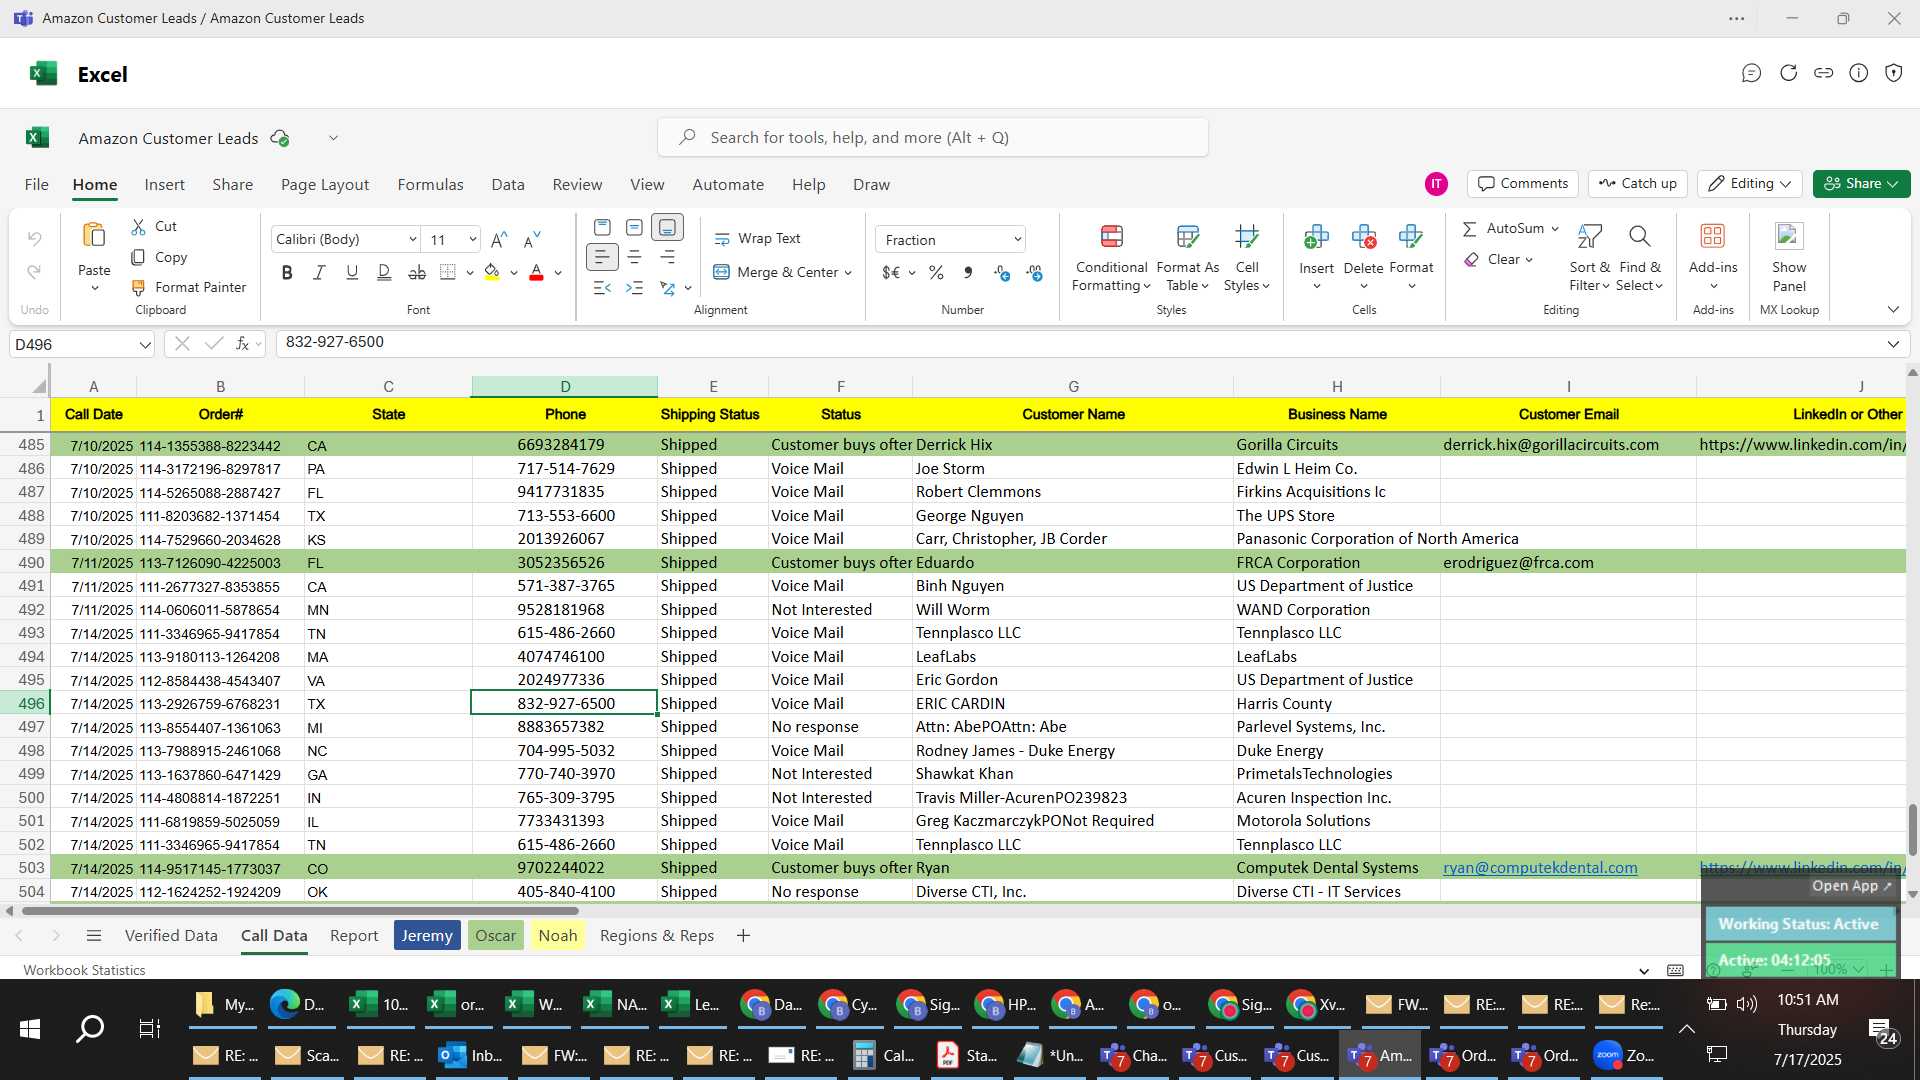Click Open App in the overlay

(x=1852, y=886)
